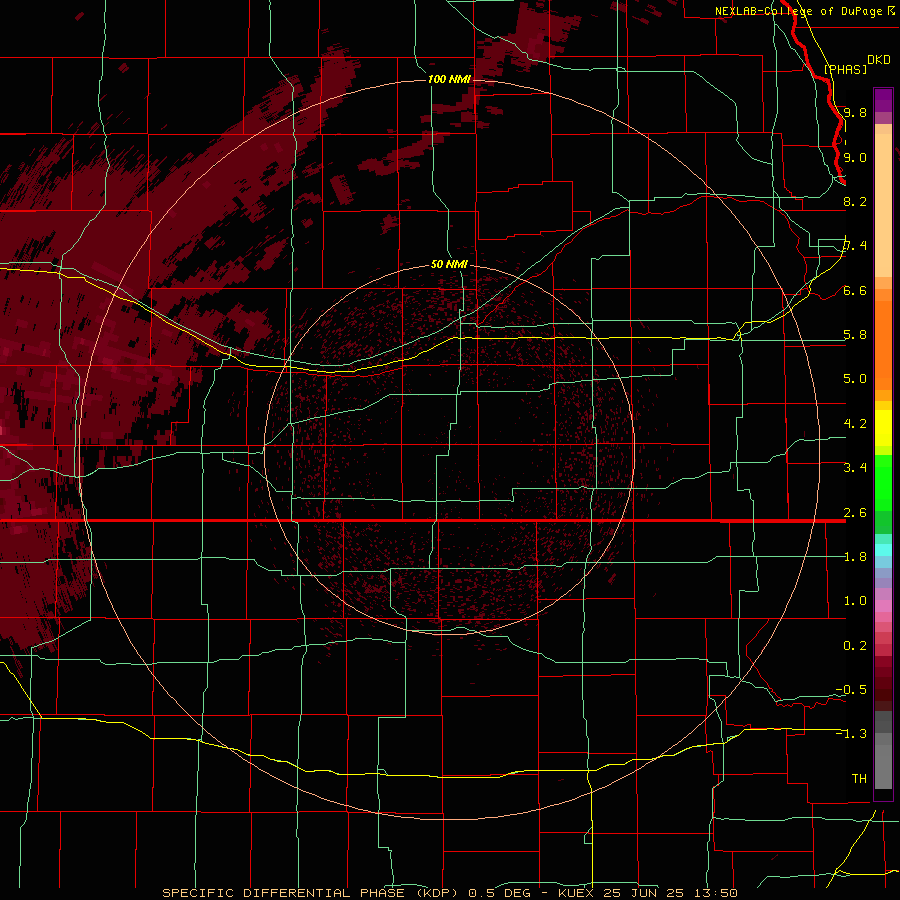The image size is (900, 900).
Task: Click the 6.6 legend value
Action: pos(855,290)
